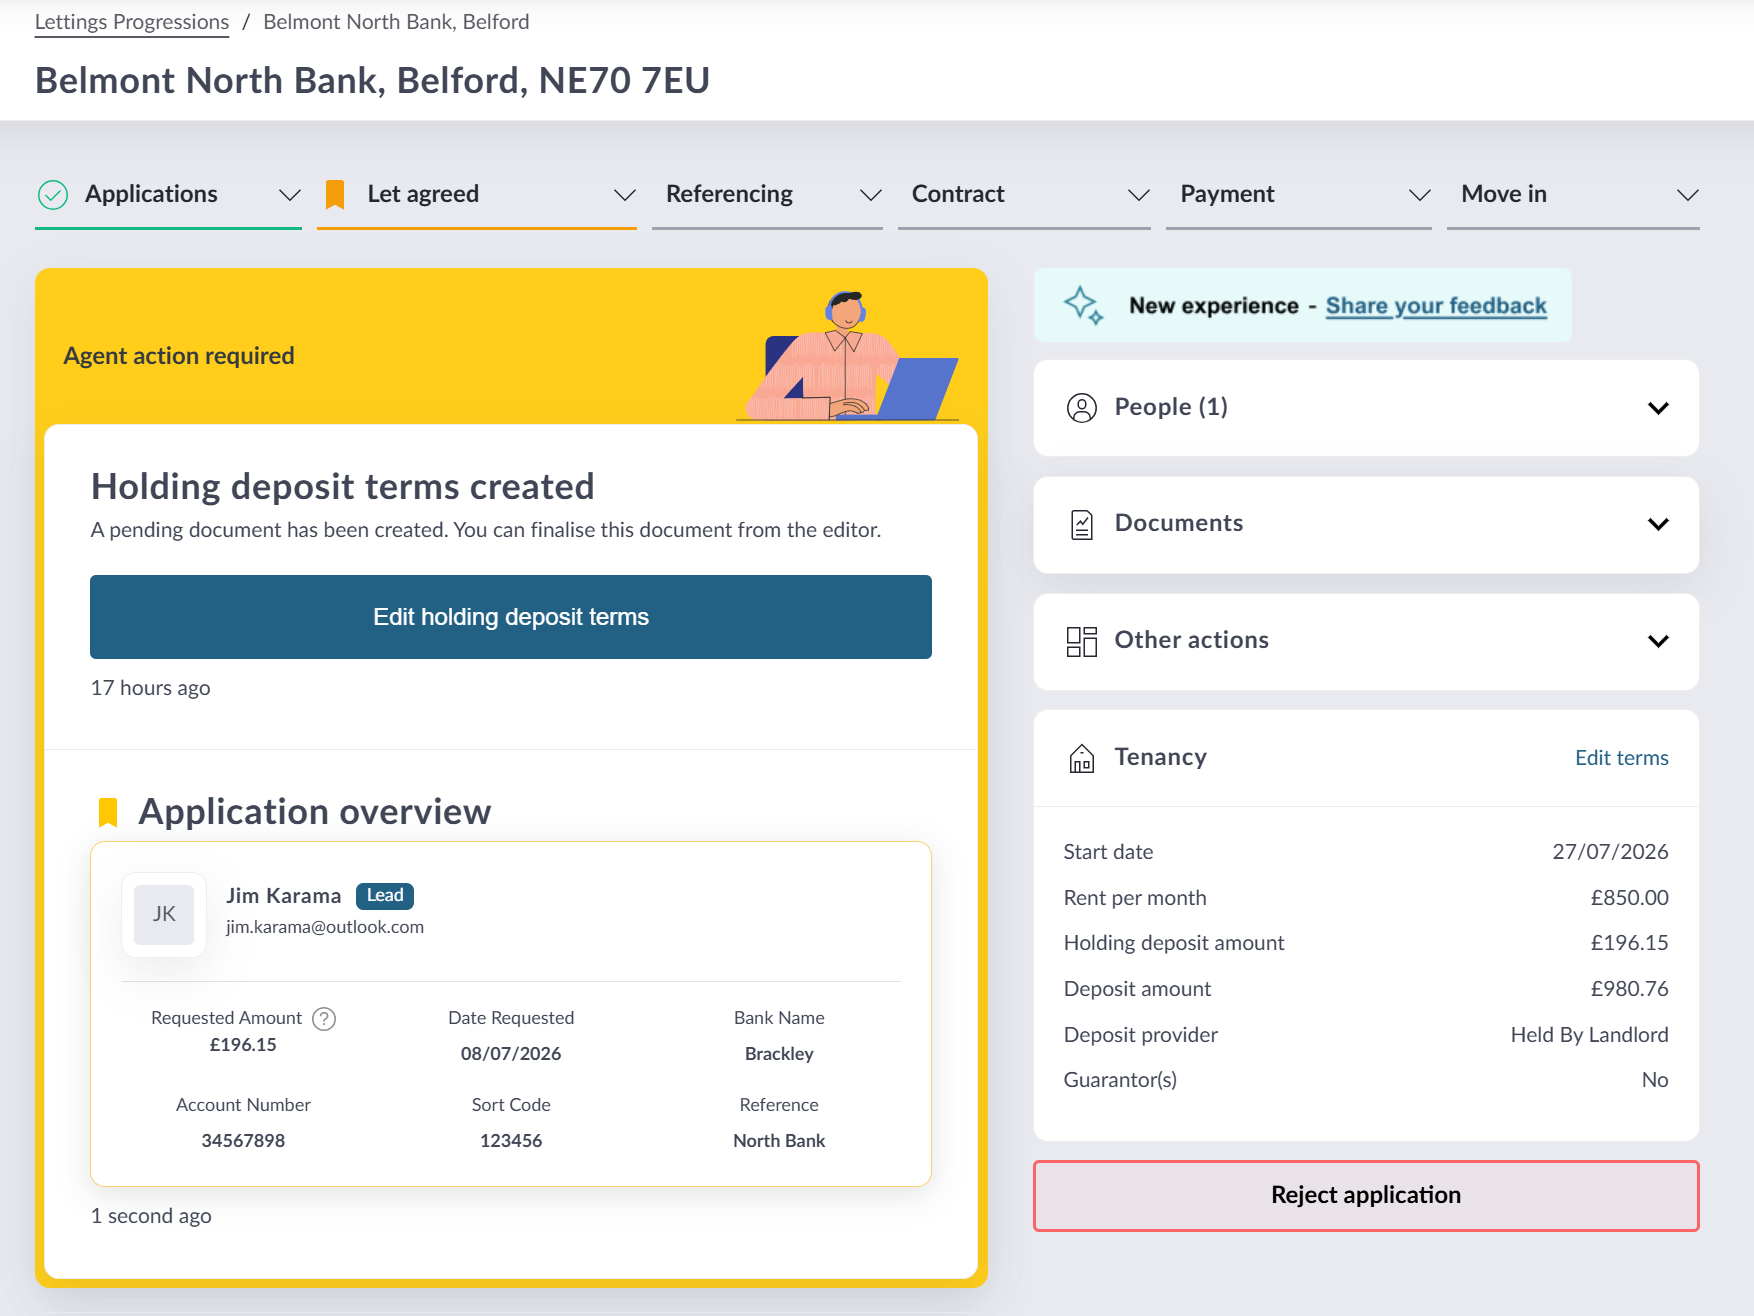The width and height of the screenshot is (1754, 1316).
Task: Click the yellow bookmark beside Application overview
Action: pos(108,812)
